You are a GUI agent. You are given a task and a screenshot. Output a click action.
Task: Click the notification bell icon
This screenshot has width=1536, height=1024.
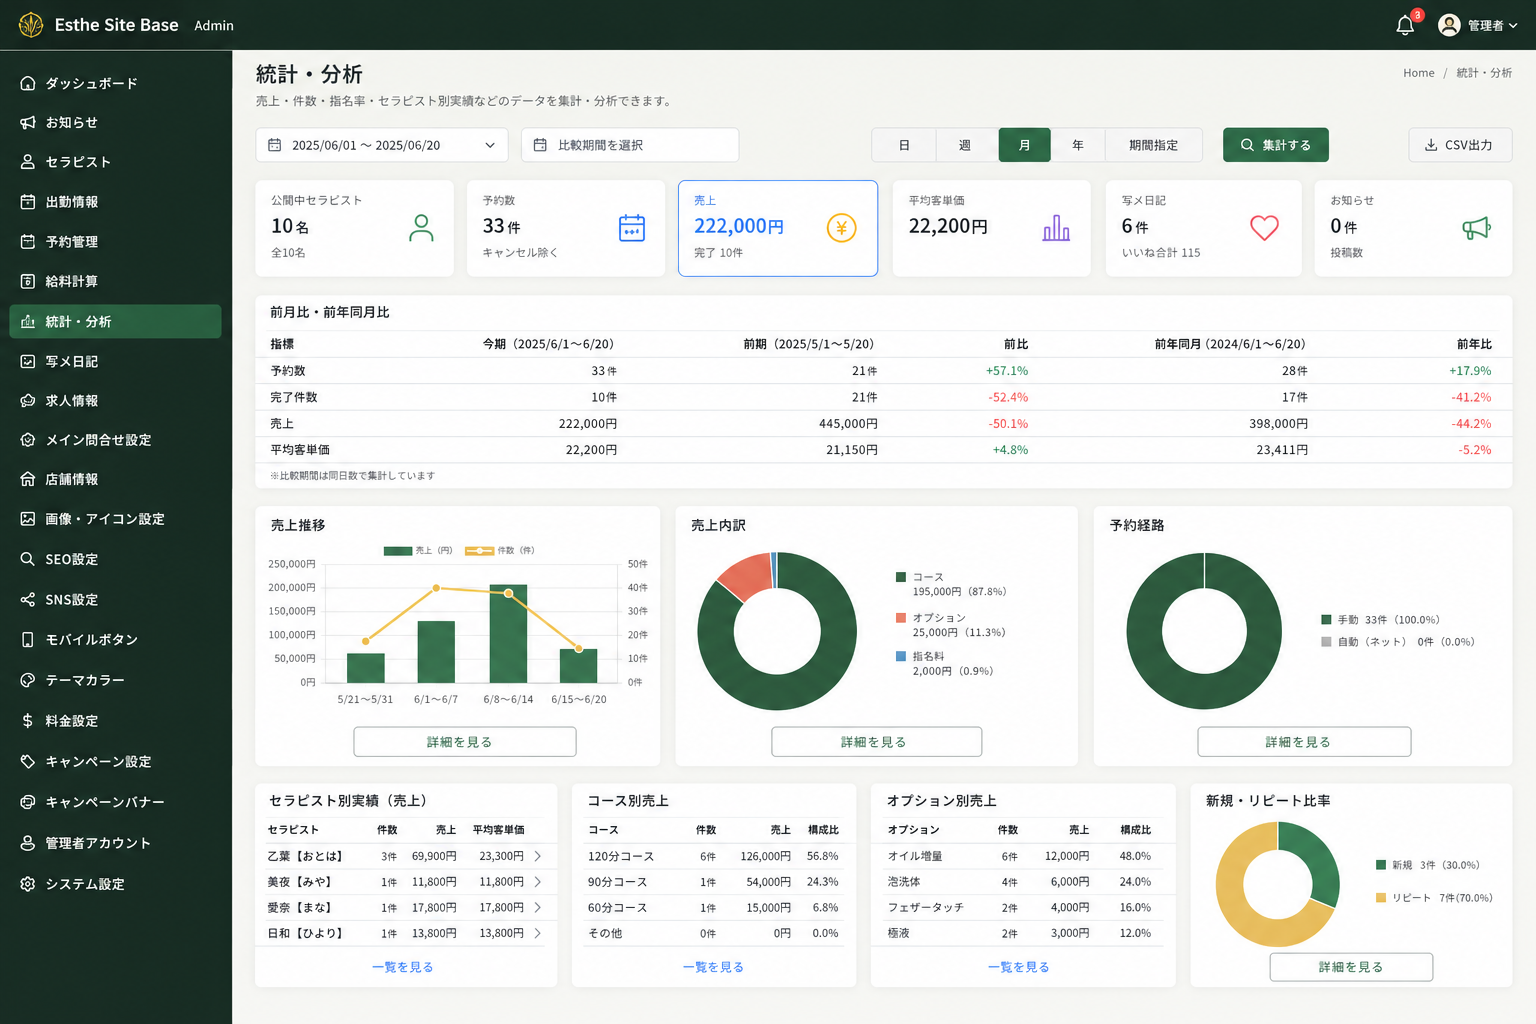click(x=1405, y=26)
